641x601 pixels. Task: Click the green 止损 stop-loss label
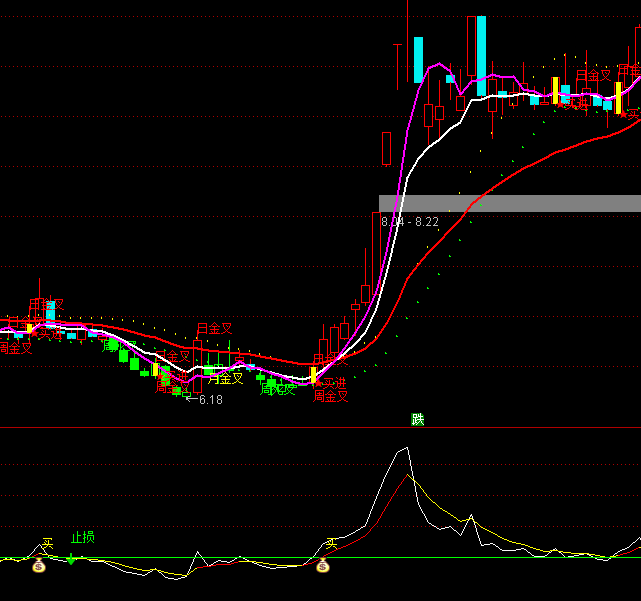[x=82, y=538]
